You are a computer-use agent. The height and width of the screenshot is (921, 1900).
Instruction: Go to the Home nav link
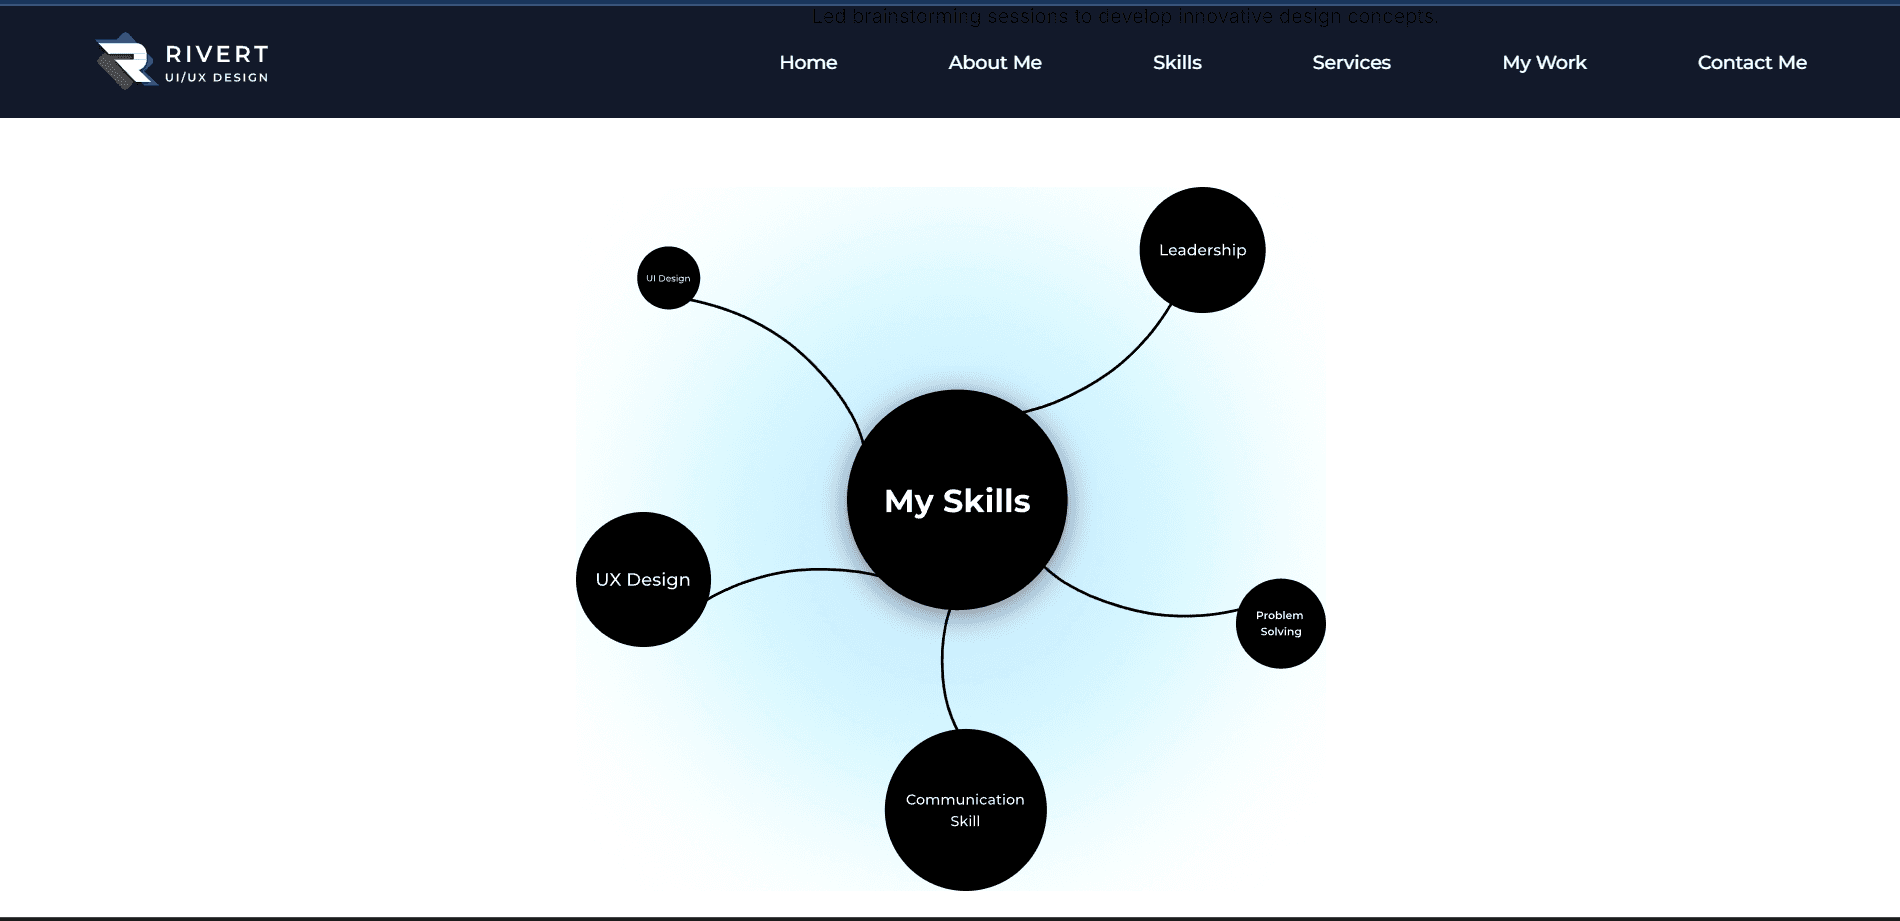808,62
